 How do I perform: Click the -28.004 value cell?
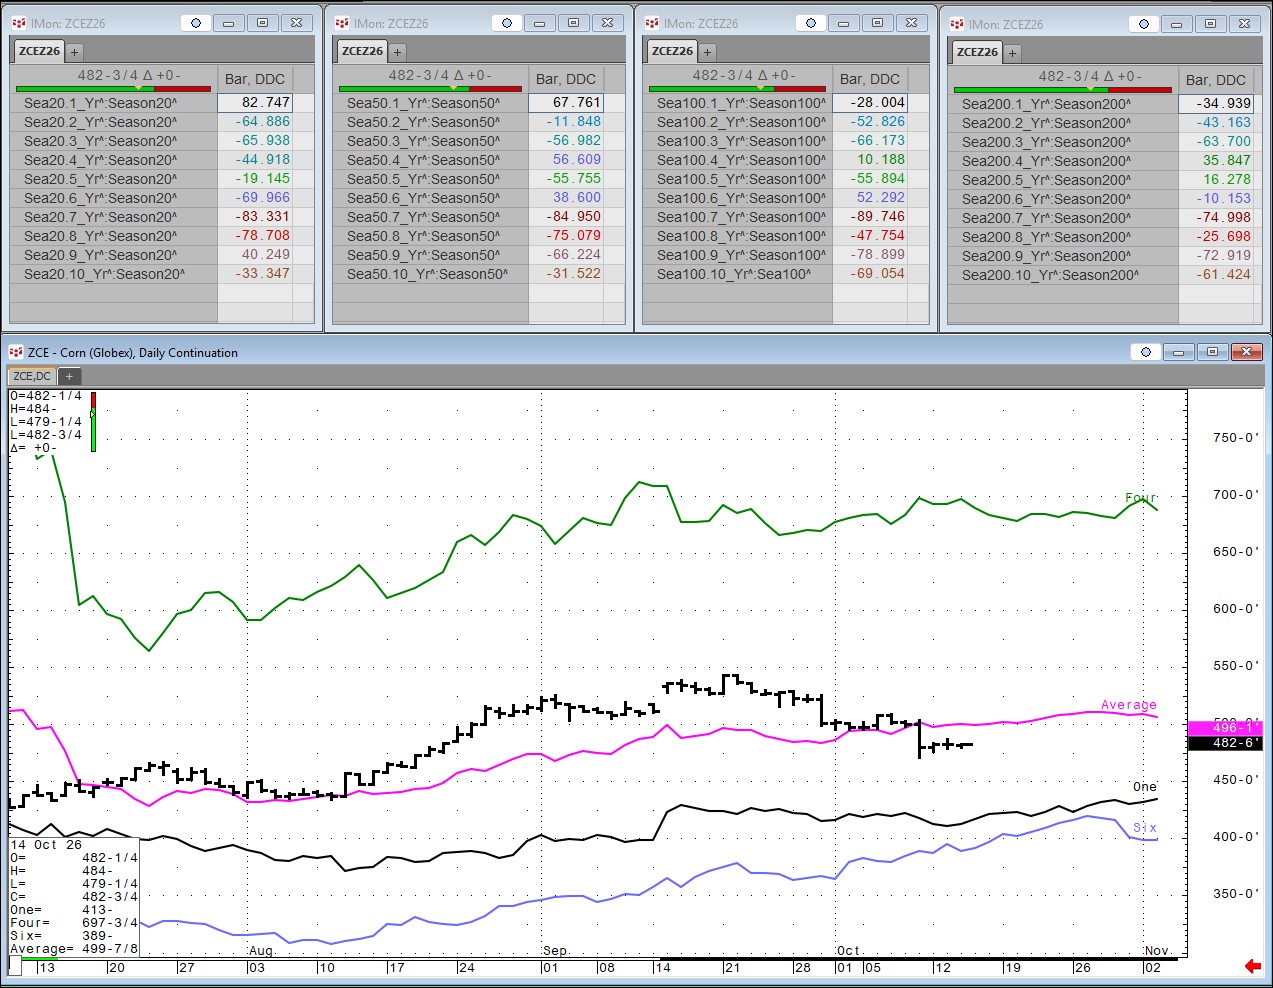tap(870, 102)
